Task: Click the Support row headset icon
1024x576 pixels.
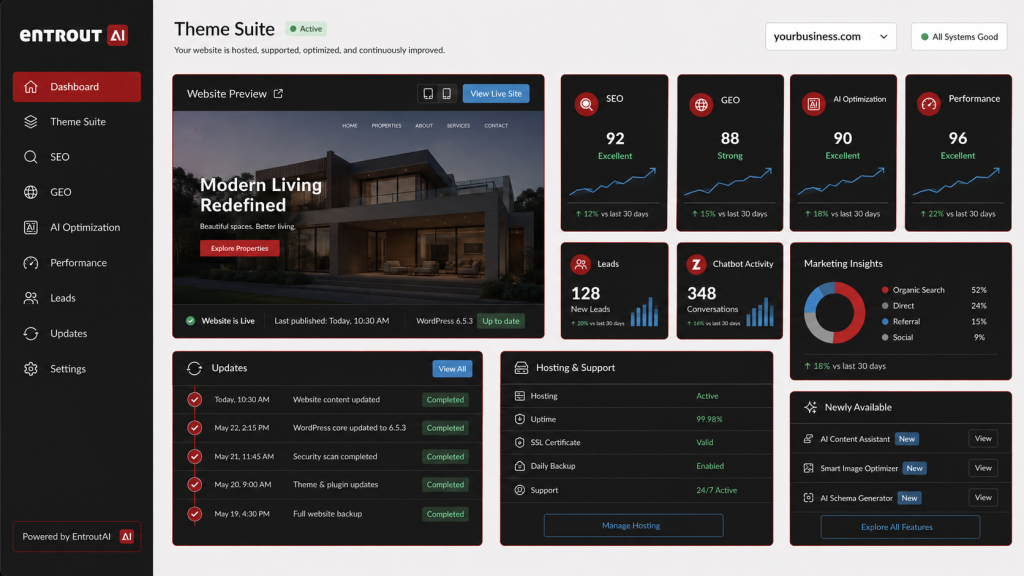Action: tap(520, 490)
